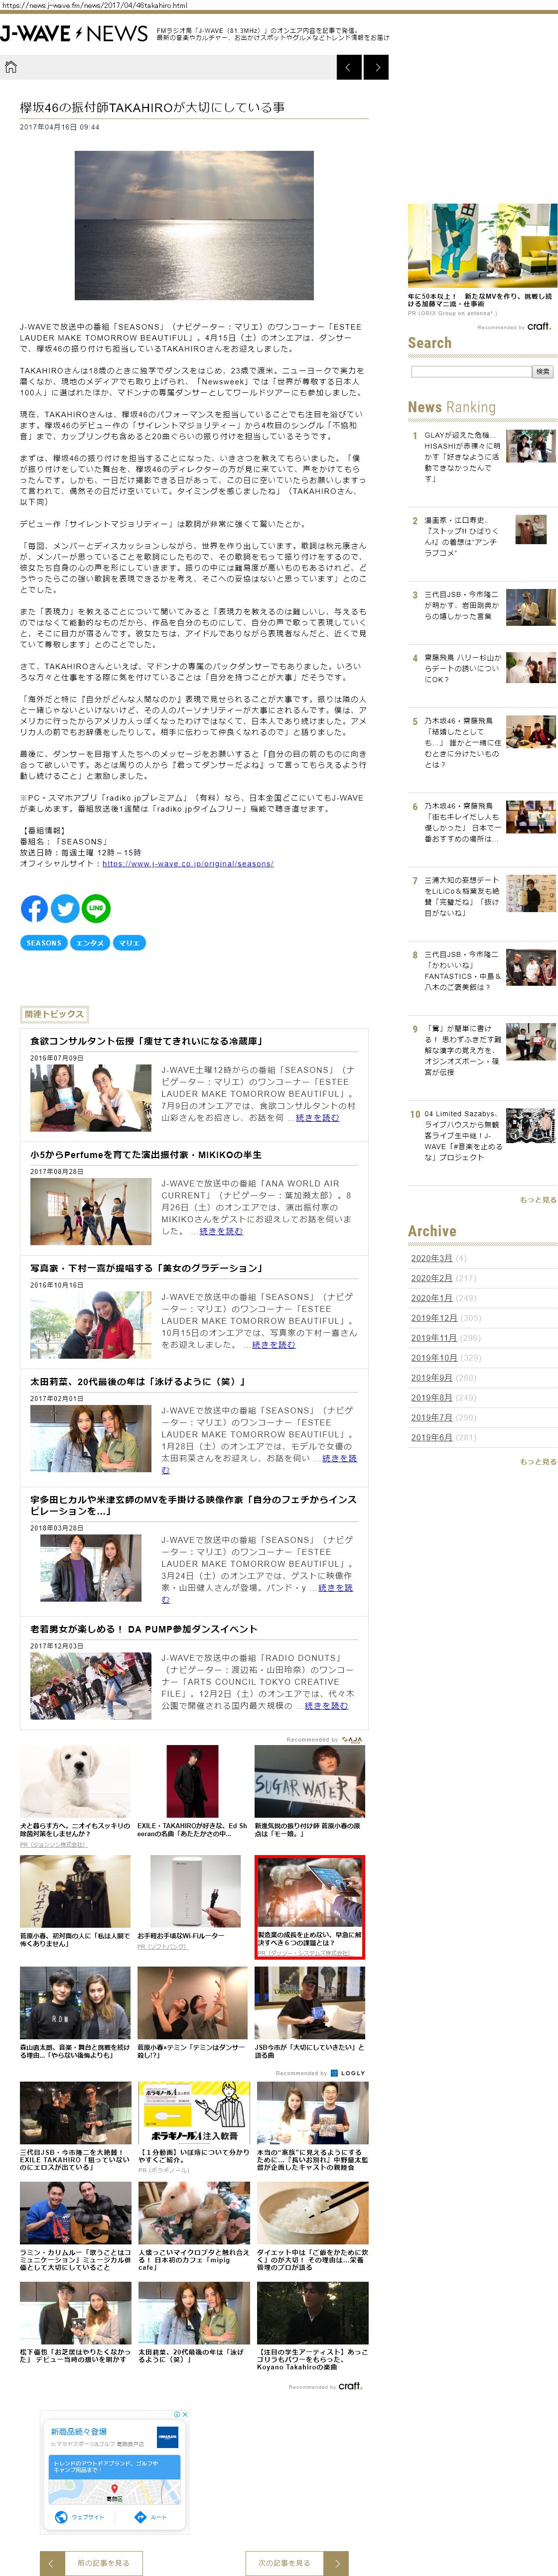This screenshot has width=558, height=2576.
Task: Open the official SEASONS site link
Action: click(x=187, y=864)
